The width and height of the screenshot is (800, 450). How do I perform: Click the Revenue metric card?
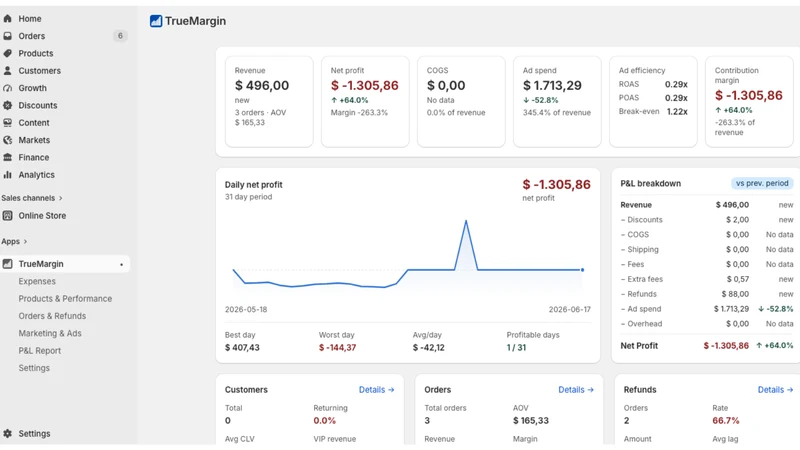tap(269, 102)
